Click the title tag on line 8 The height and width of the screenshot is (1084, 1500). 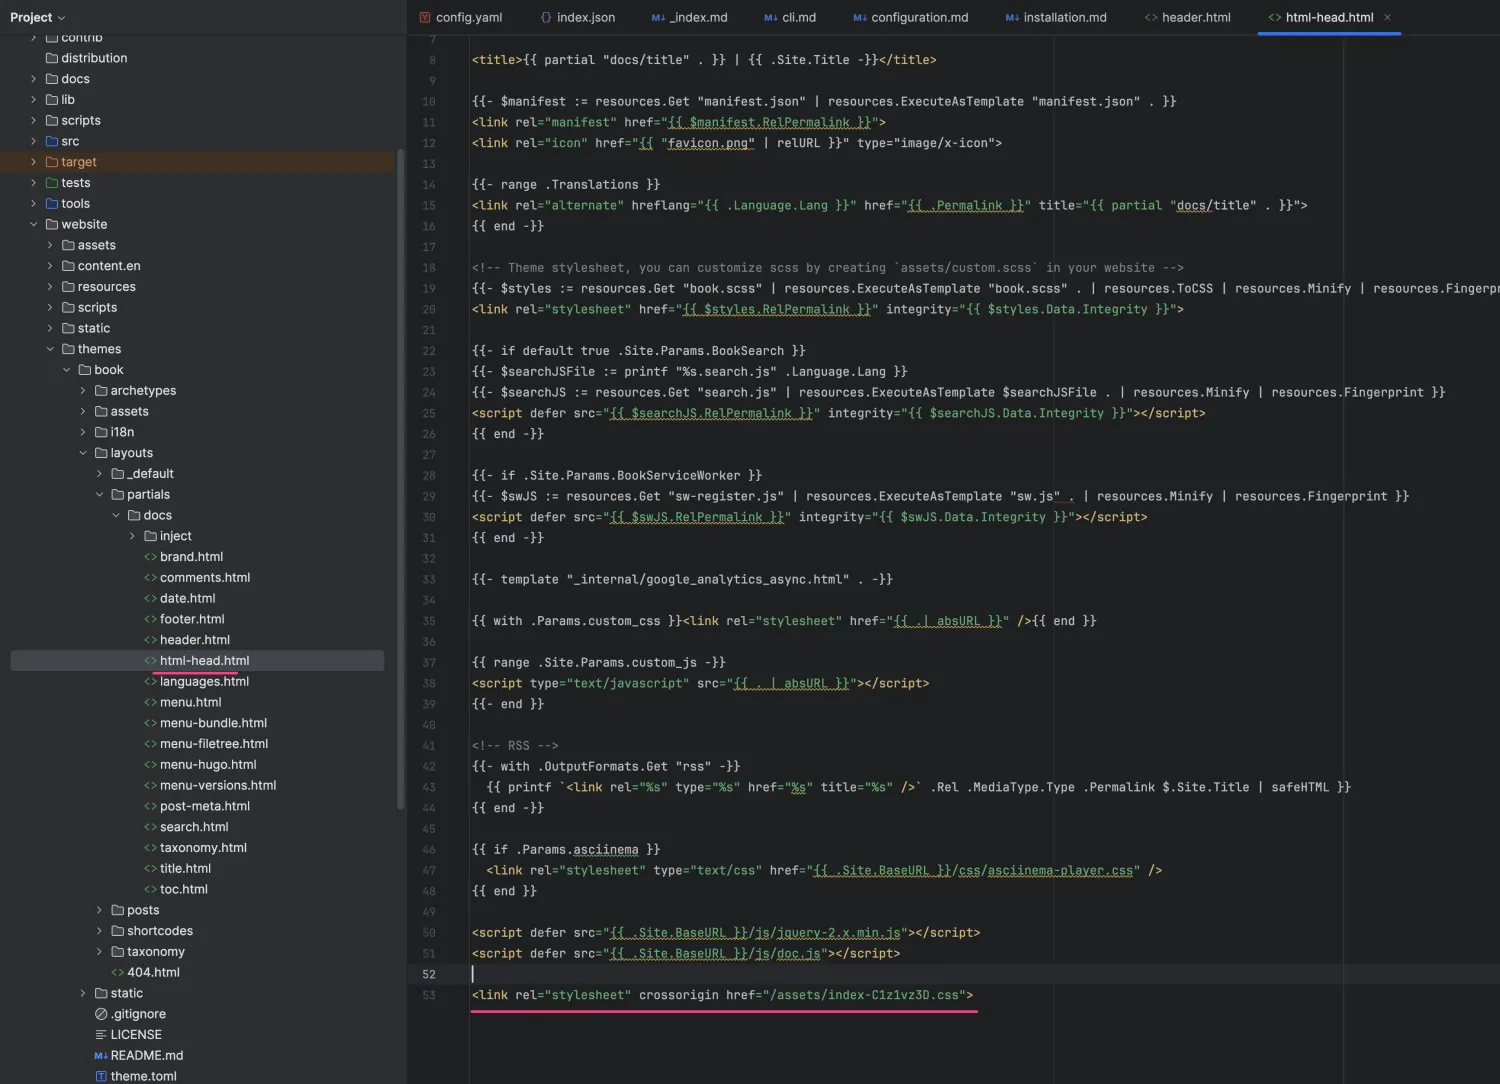704,60
